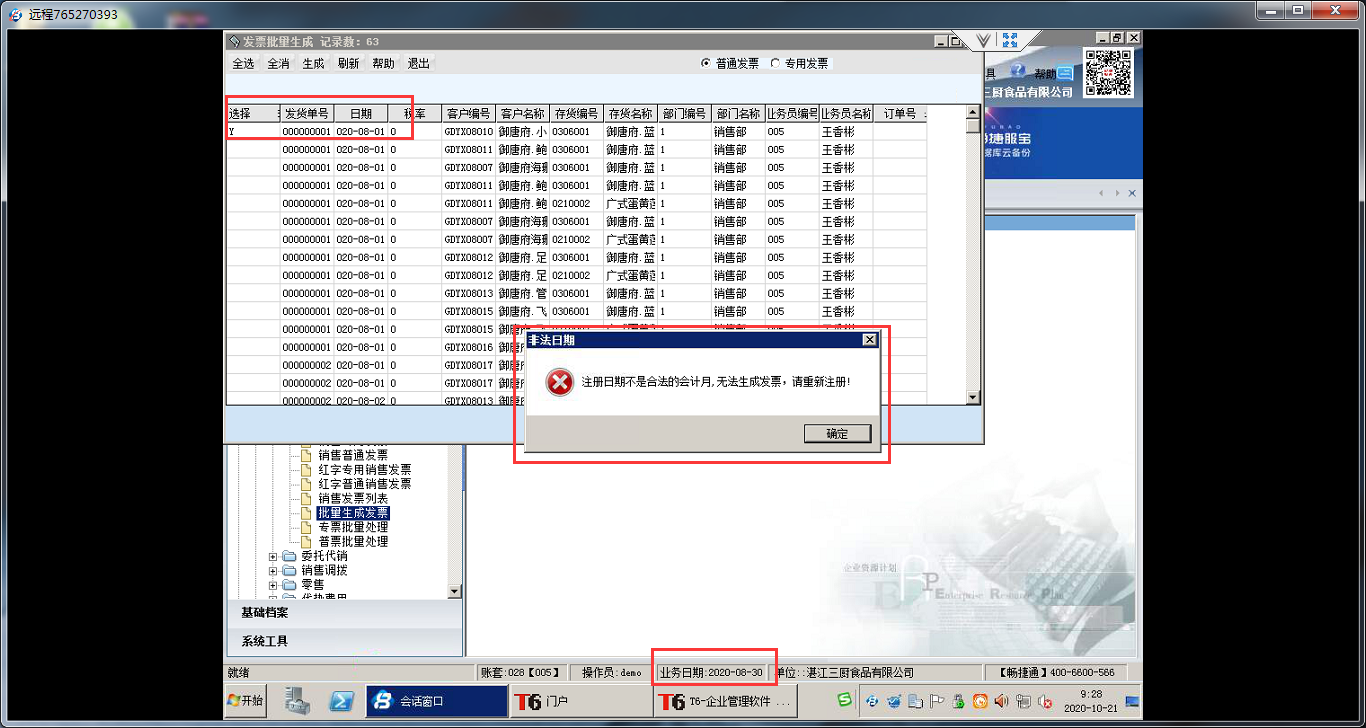1366x728 pixels.
Task: Click the 退出 toolbar button
Action: (x=418, y=63)
